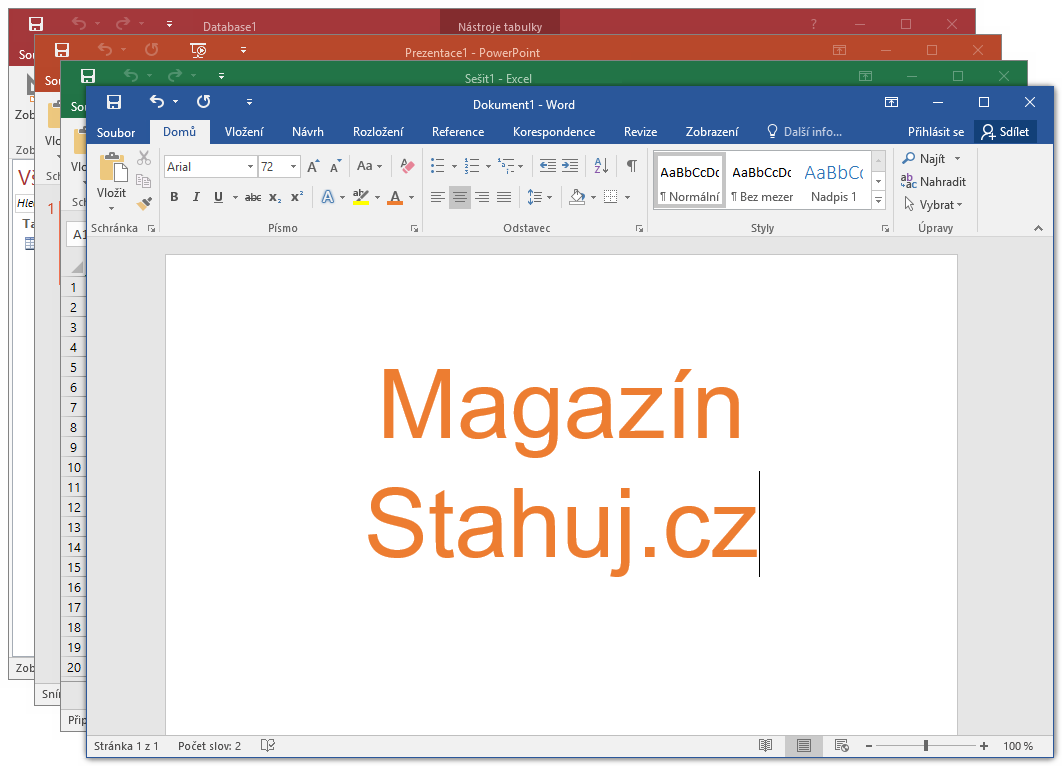
Task: Switch to the Vložení tab
Action: [244, 132]
